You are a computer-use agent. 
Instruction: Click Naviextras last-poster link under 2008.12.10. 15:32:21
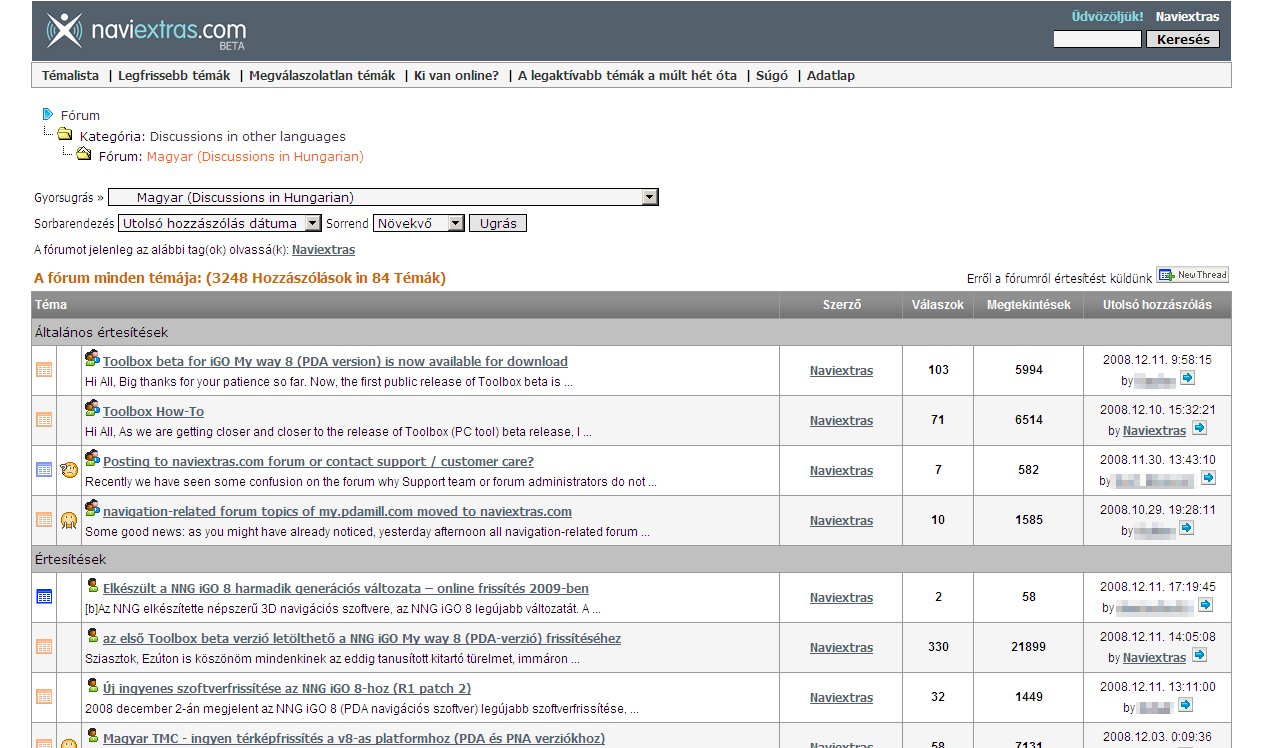click(x=1154, y=430)
